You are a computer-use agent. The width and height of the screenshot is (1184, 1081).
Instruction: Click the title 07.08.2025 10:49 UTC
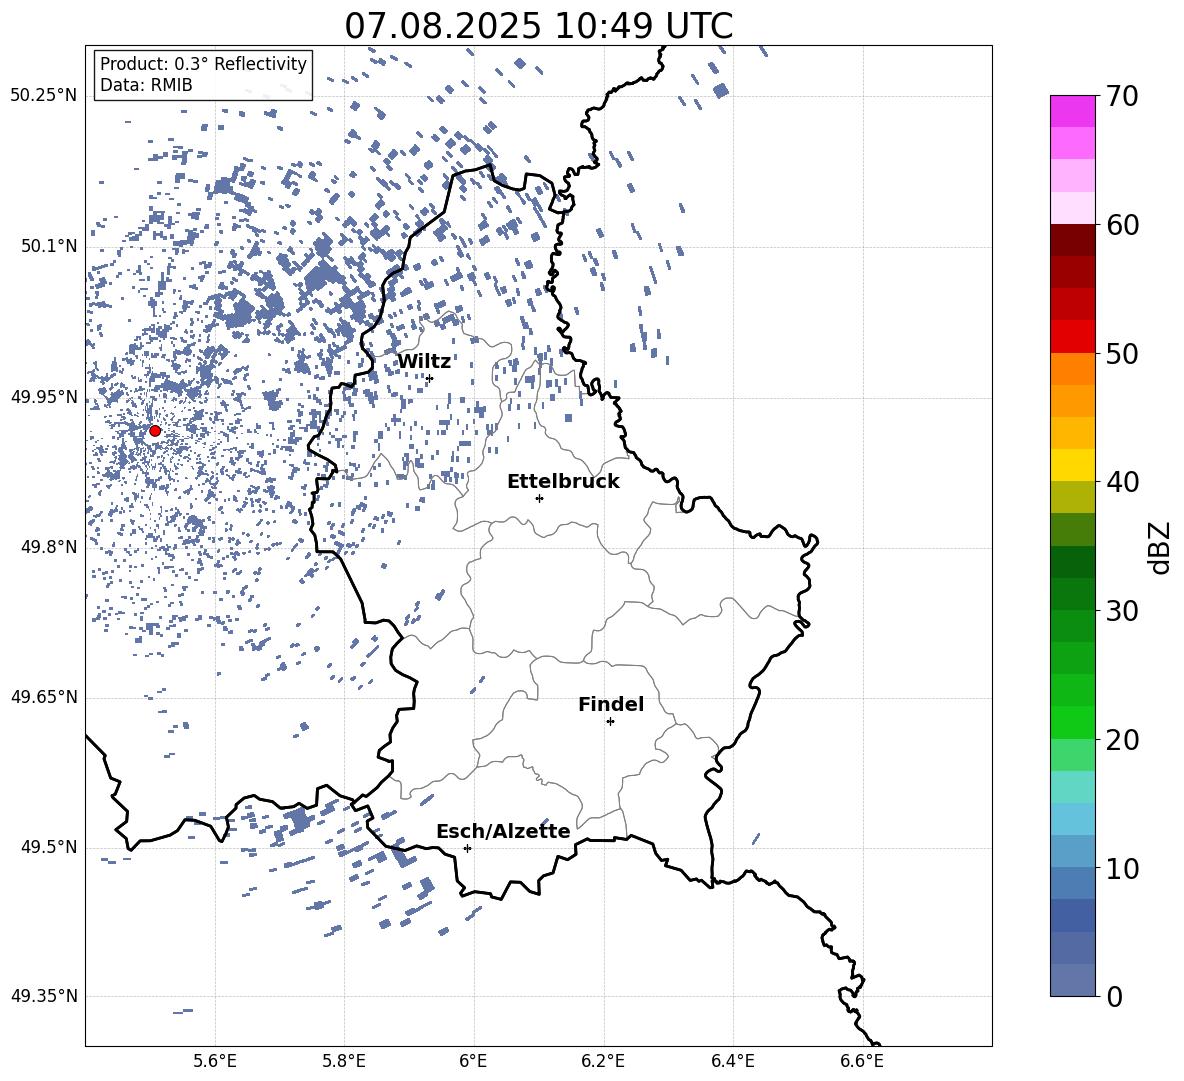538,26
